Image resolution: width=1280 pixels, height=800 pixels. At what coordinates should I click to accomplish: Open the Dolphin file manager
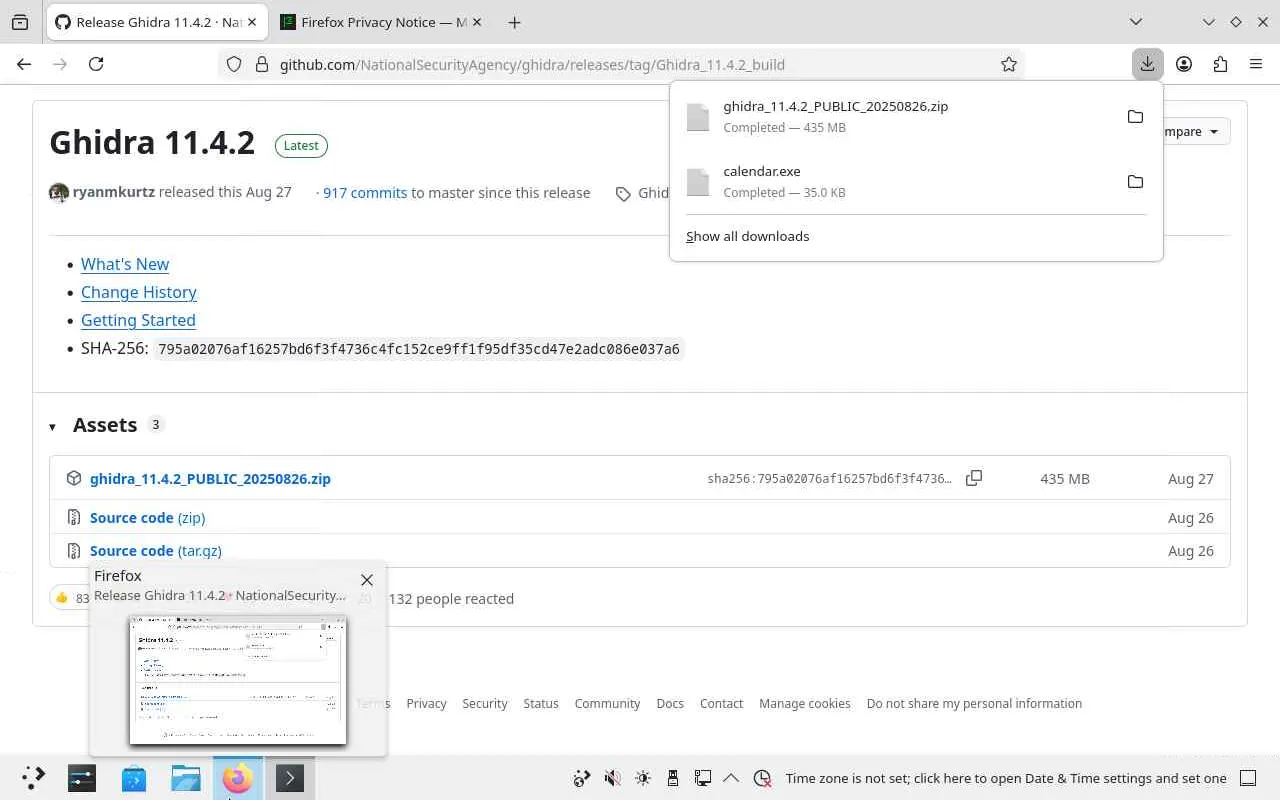pos(186,778)
